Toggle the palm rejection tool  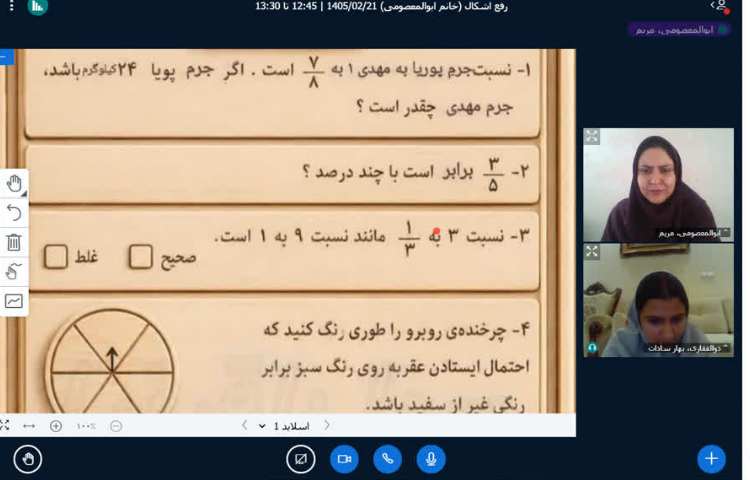(14, 272)
